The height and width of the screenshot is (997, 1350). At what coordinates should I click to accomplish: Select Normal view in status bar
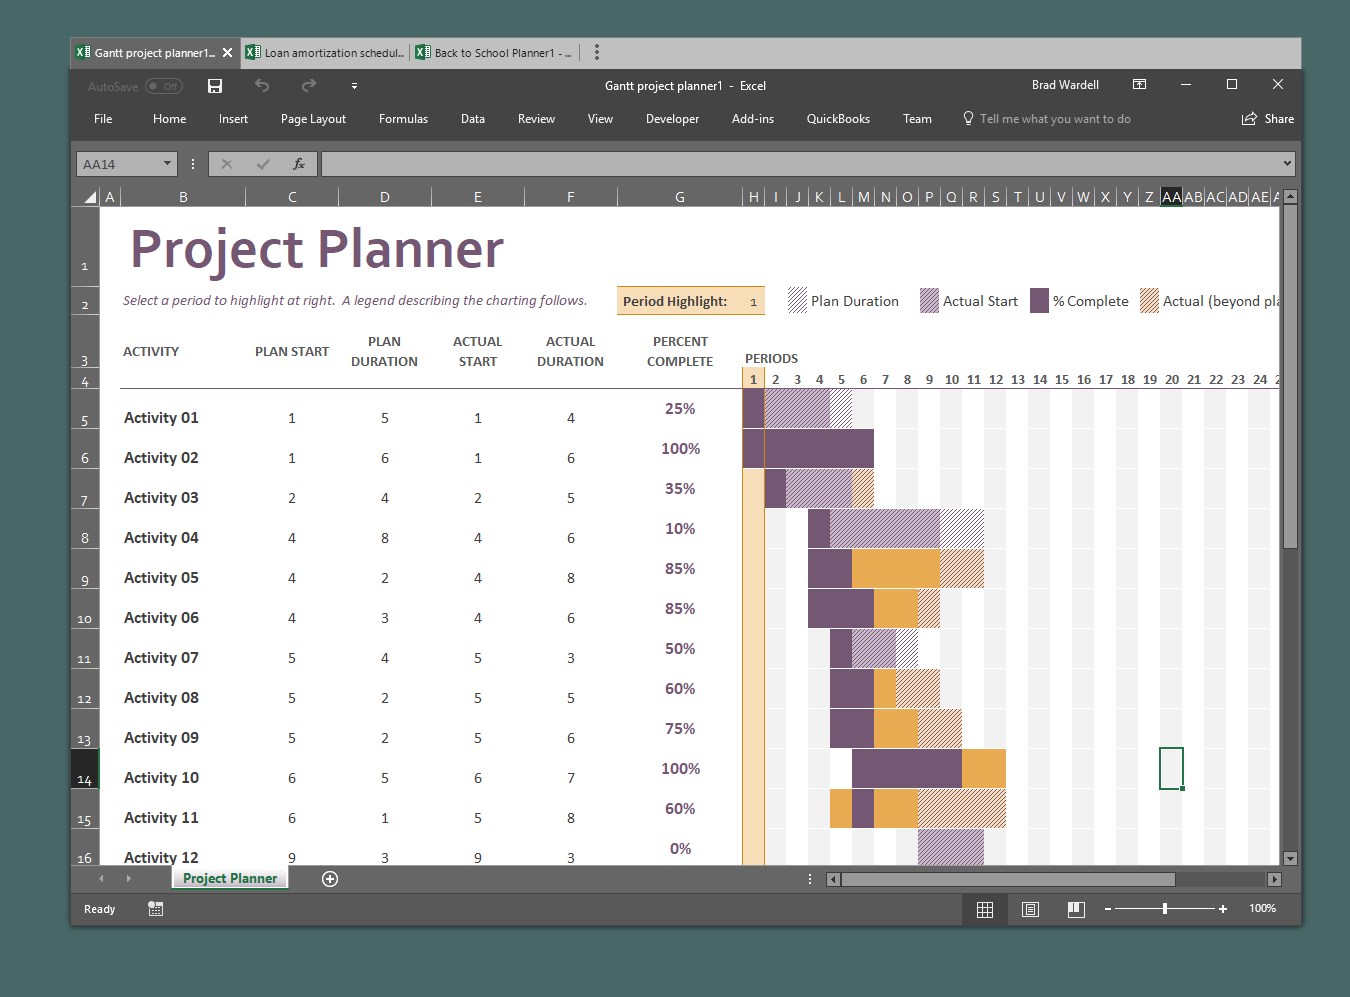(984, 909)
